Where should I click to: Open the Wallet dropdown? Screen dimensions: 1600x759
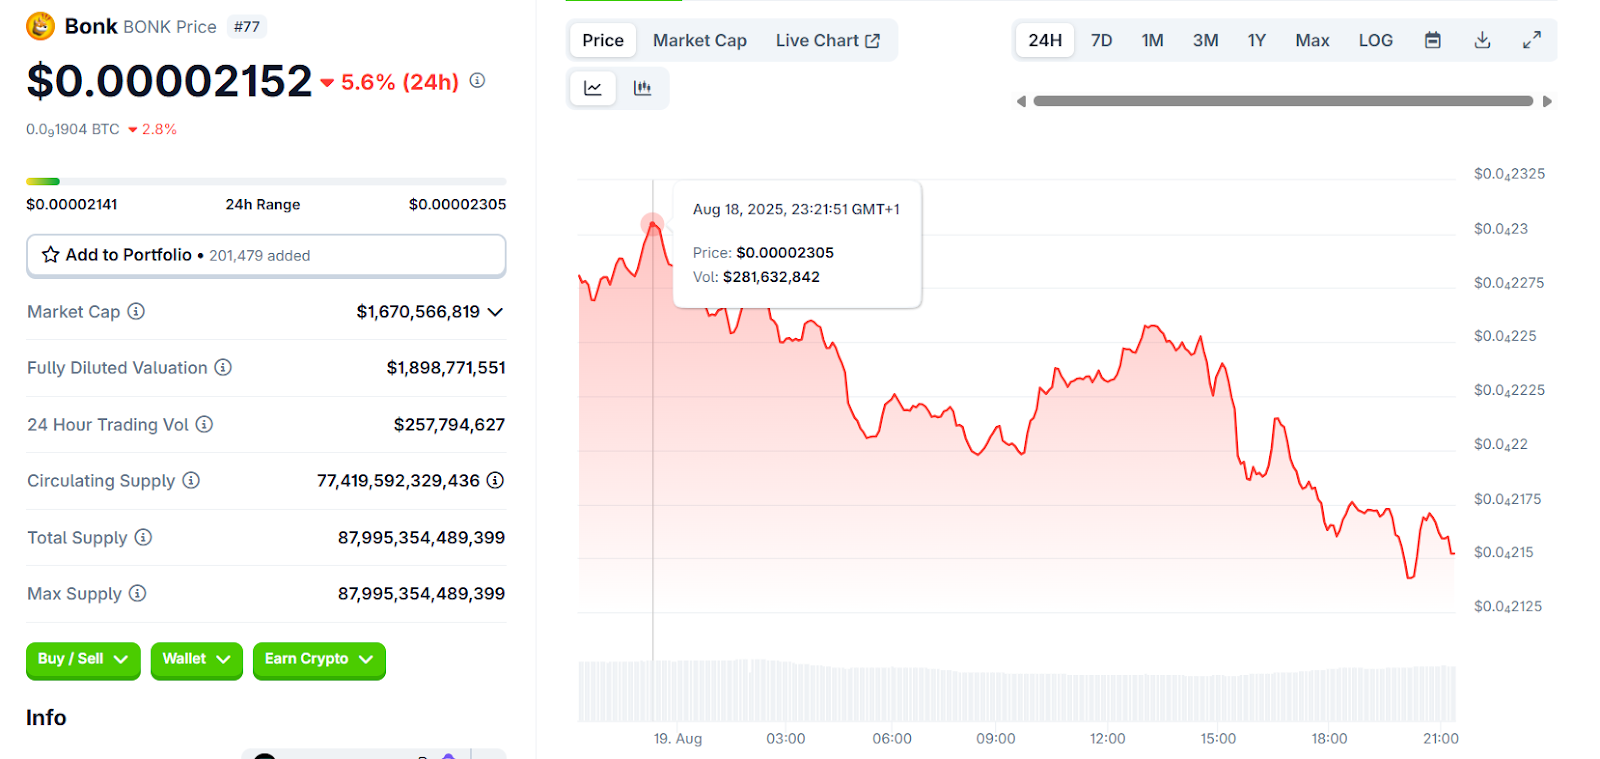pyautogui.click(x=196, y=659)
